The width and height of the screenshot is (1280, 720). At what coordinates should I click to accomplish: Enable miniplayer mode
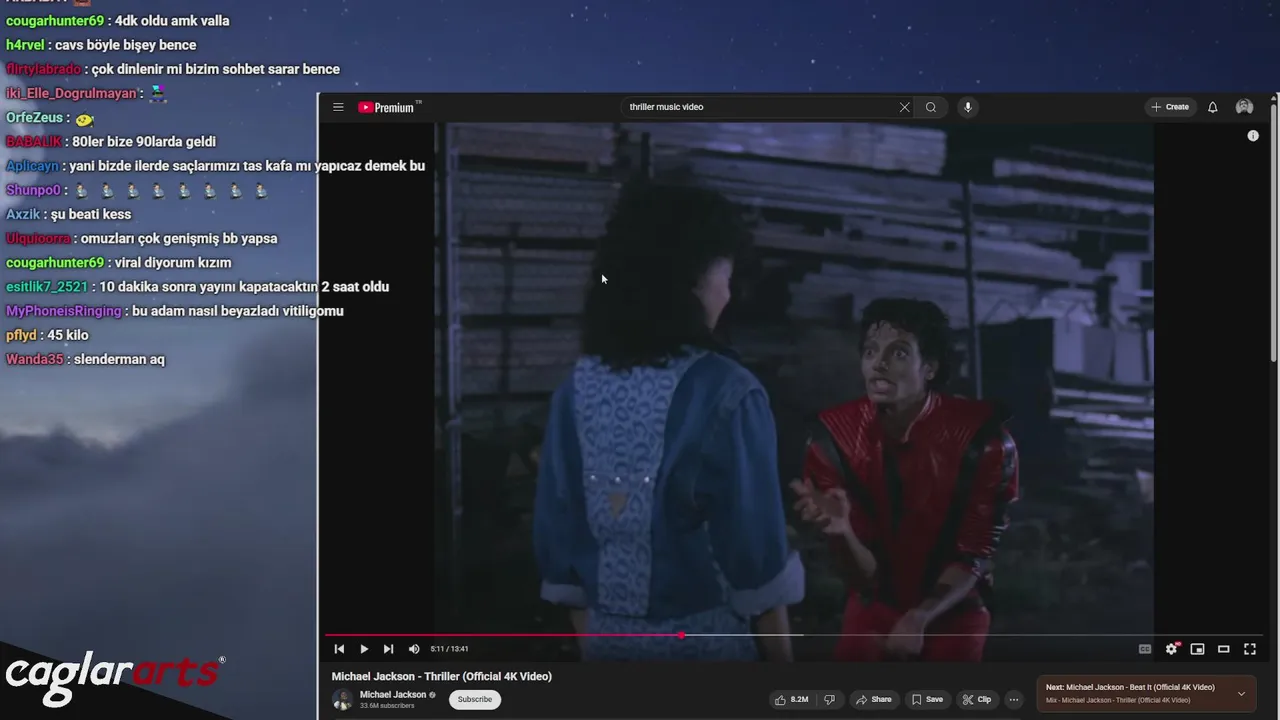[1197, 649]
